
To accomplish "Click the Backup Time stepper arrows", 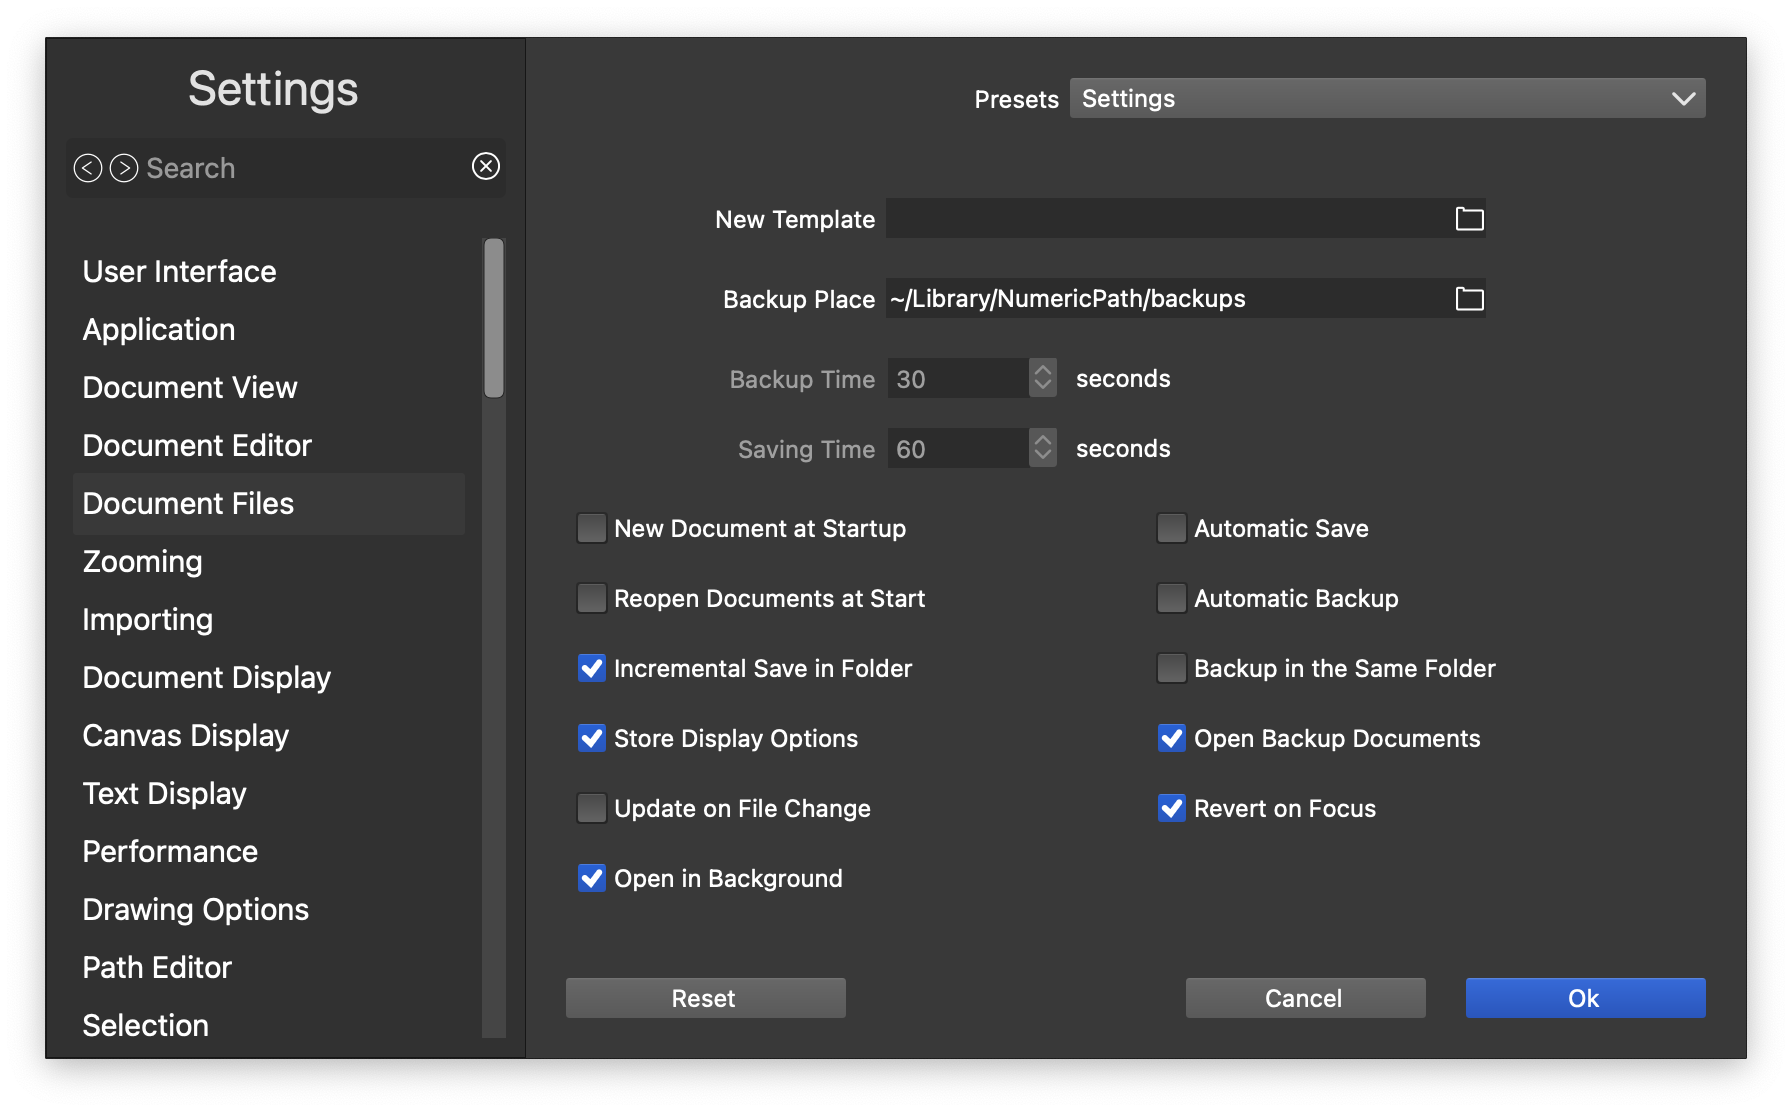I will [x=1043, y=378].
